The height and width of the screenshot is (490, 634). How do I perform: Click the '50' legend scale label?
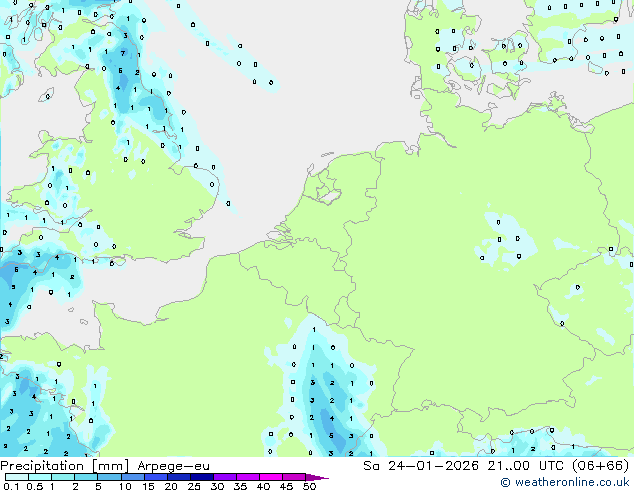click(309, 486)
